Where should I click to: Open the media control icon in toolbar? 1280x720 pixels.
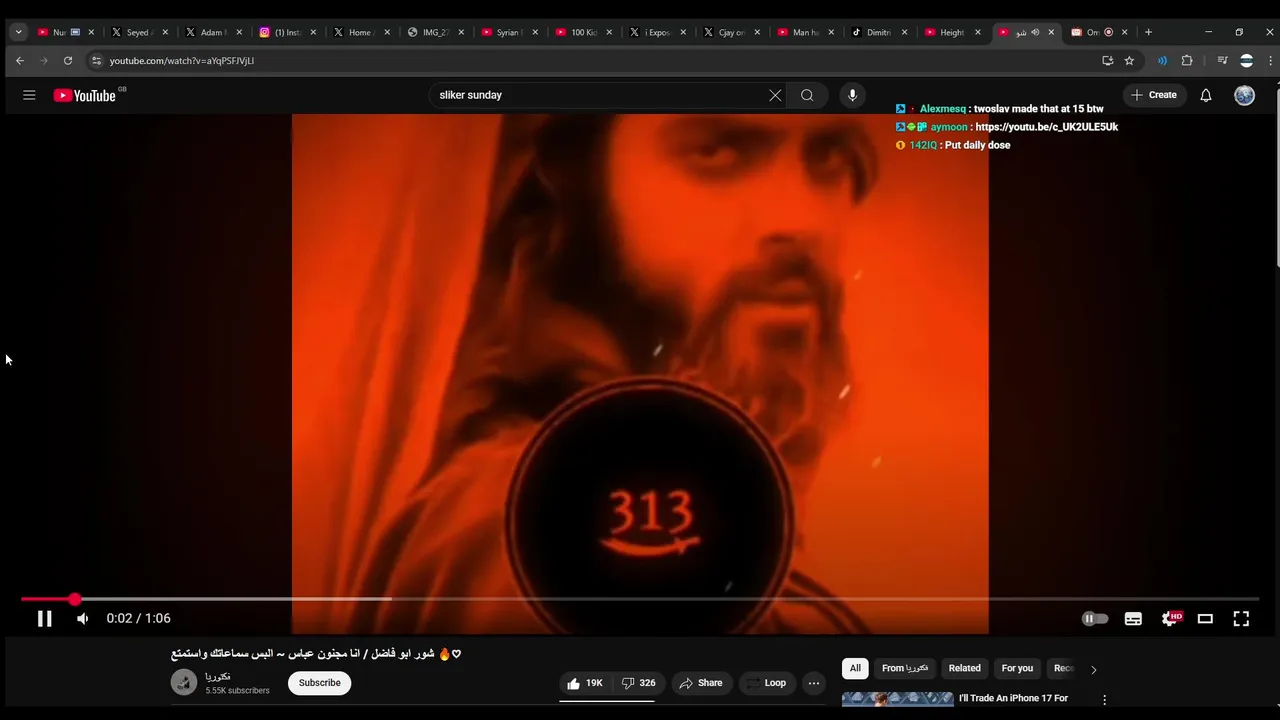pyautogui.click(x=1222, y=61)
